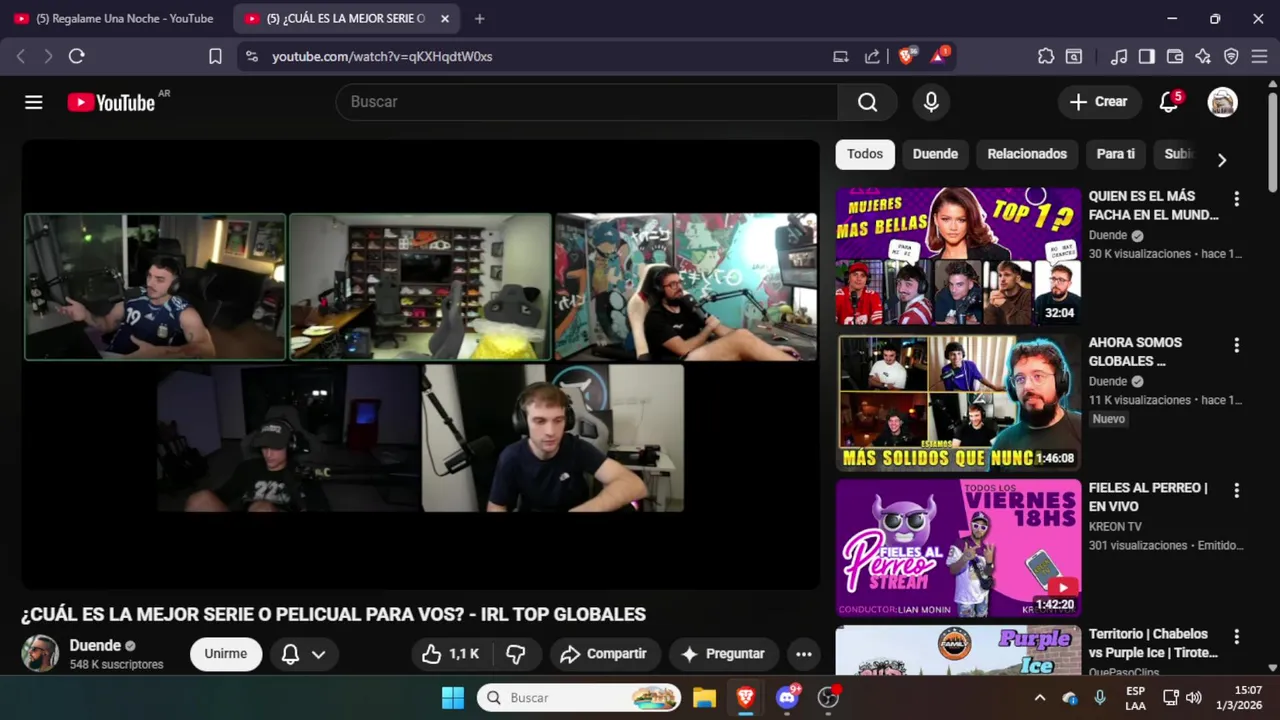Close the current CUÁL ES LA MEJOR SERIE tab

[445, 19]
